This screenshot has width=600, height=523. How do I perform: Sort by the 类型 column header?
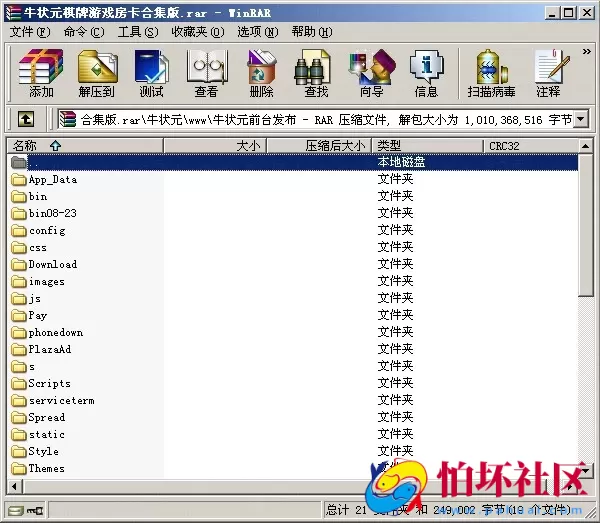click(427, 146)
